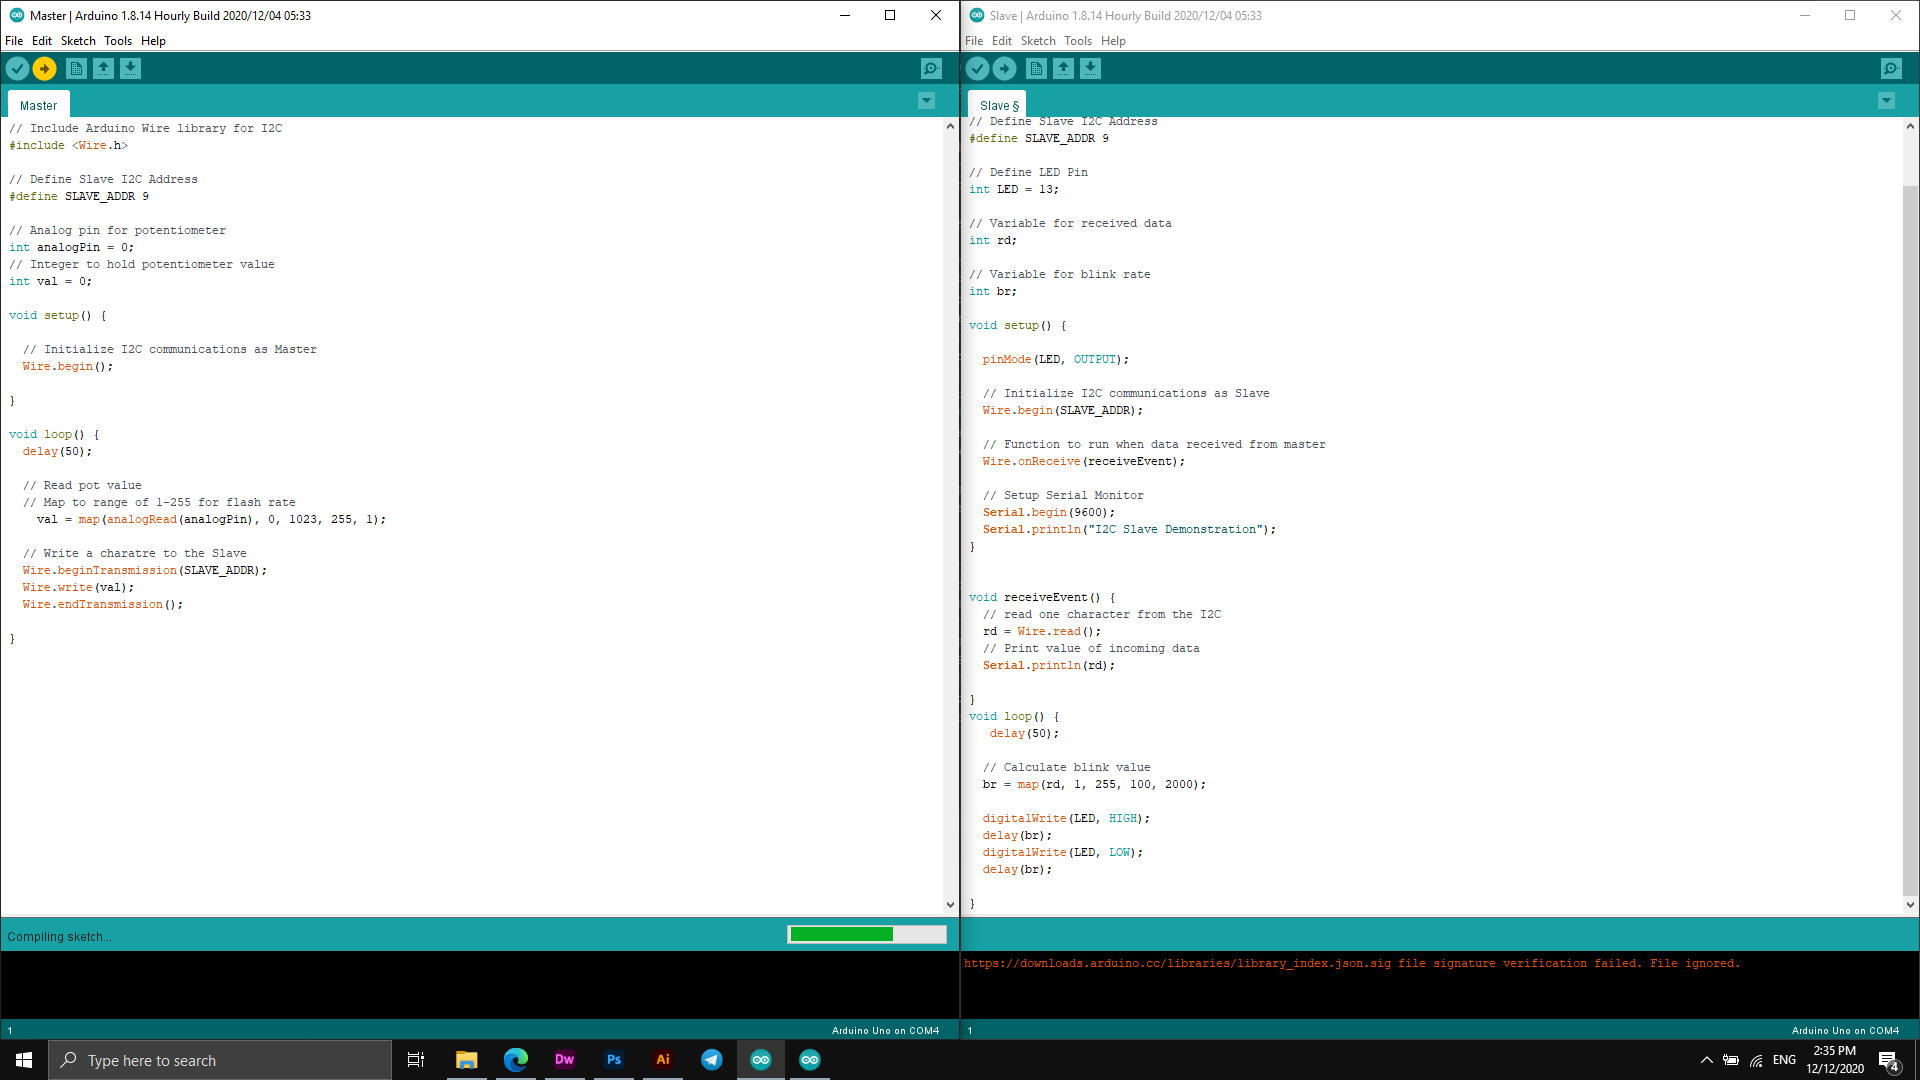Open Edit menu in Master window
Viewport: 1920px width, 1080px height.
click(x=41, y=41)
